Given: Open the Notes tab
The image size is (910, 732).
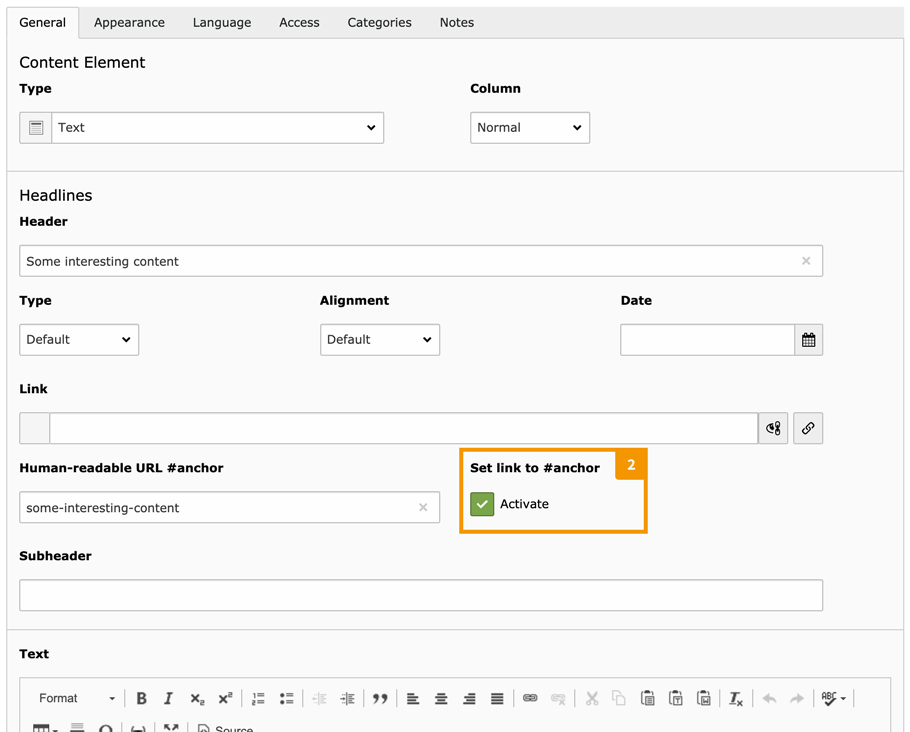Looking at the screenshot, I should coord(457,23).
